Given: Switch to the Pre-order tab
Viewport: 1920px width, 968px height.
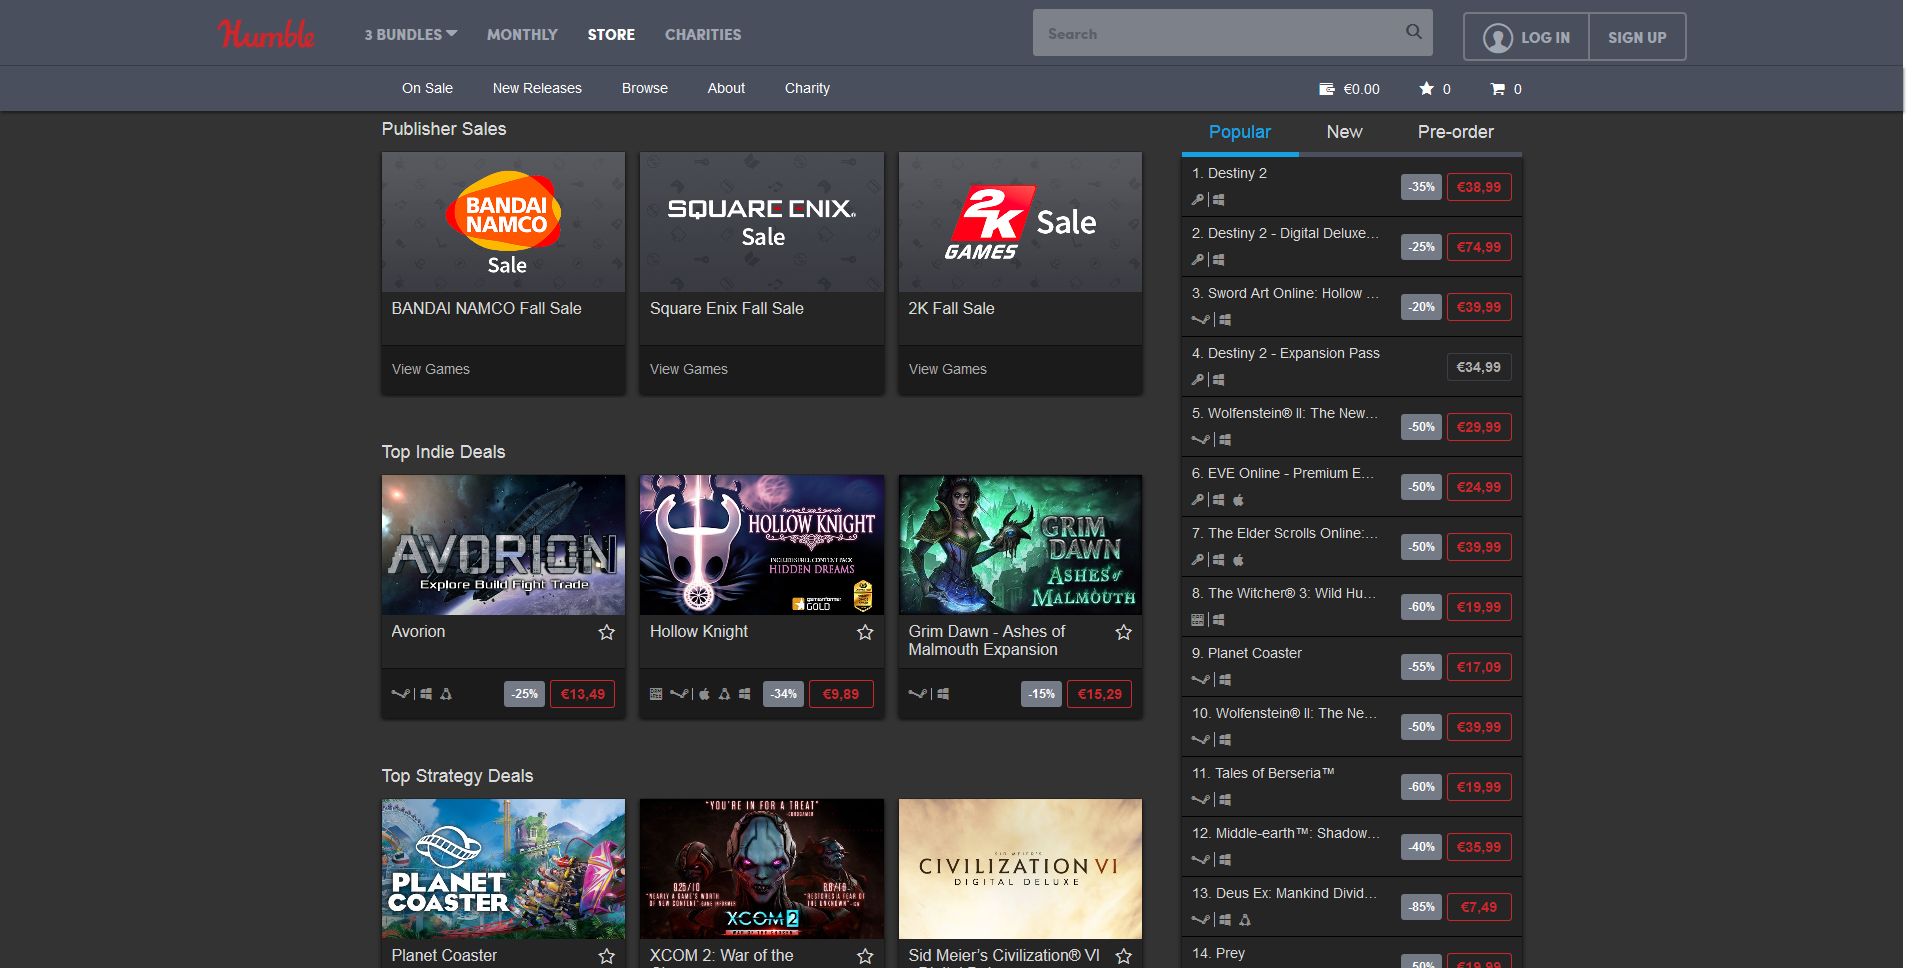Looking at the screenshot, I should point(1456,132).
